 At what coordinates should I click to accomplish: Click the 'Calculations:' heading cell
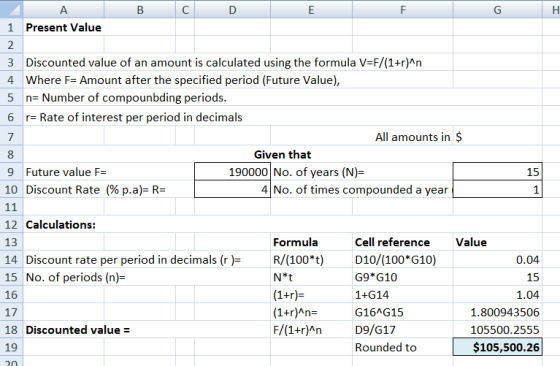click(x=61, y=225)
